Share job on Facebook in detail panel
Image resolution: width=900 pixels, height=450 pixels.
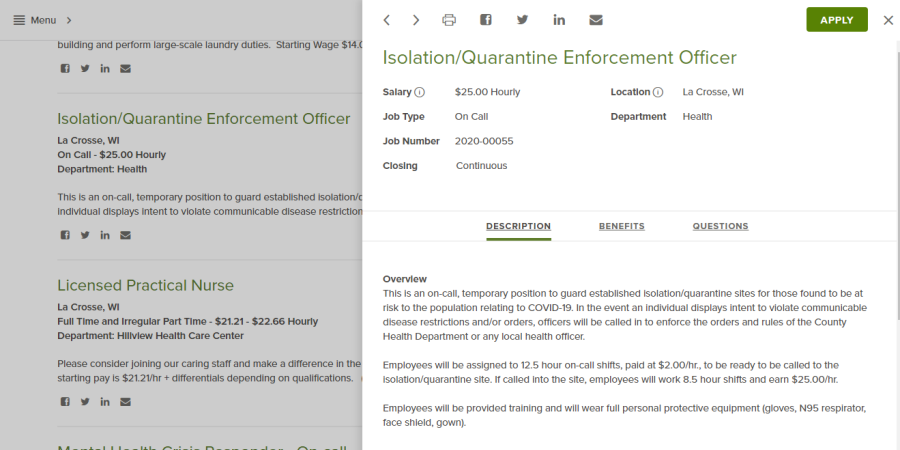coord(486,20)
